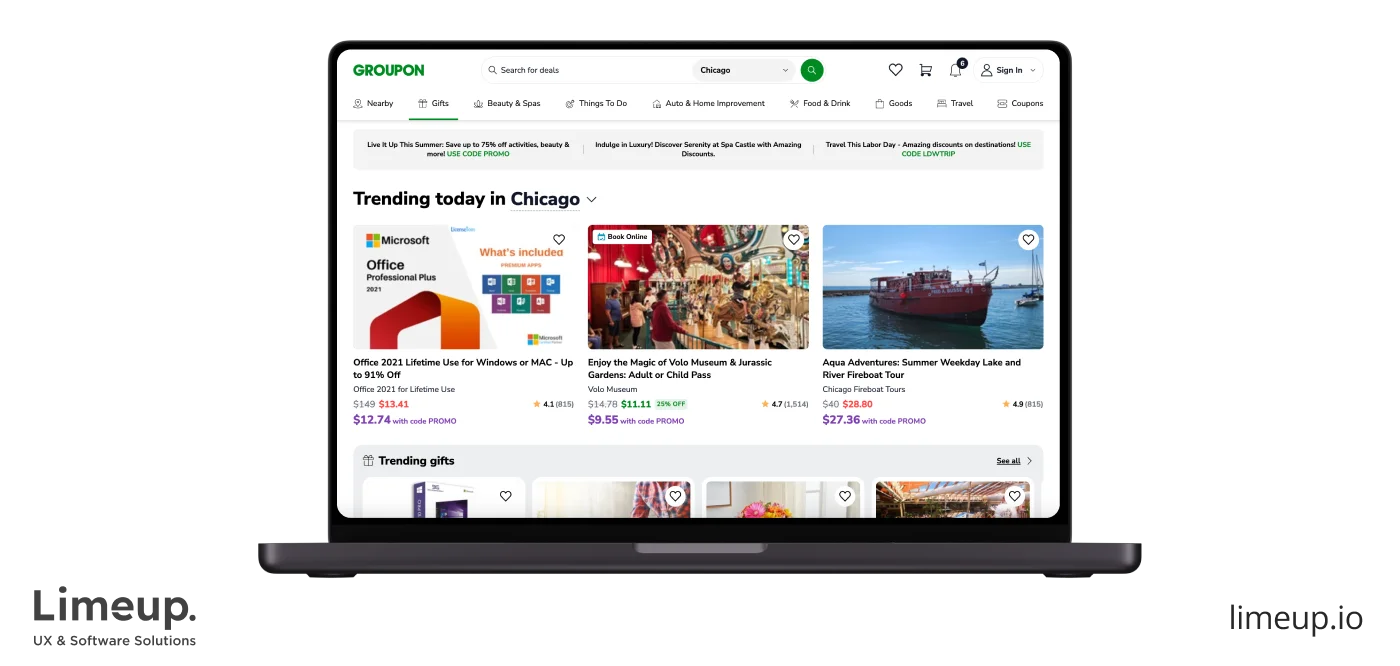Click the Book Online badge on Volo Museum
Screen dimensions: 1400x666
(621, 237)
